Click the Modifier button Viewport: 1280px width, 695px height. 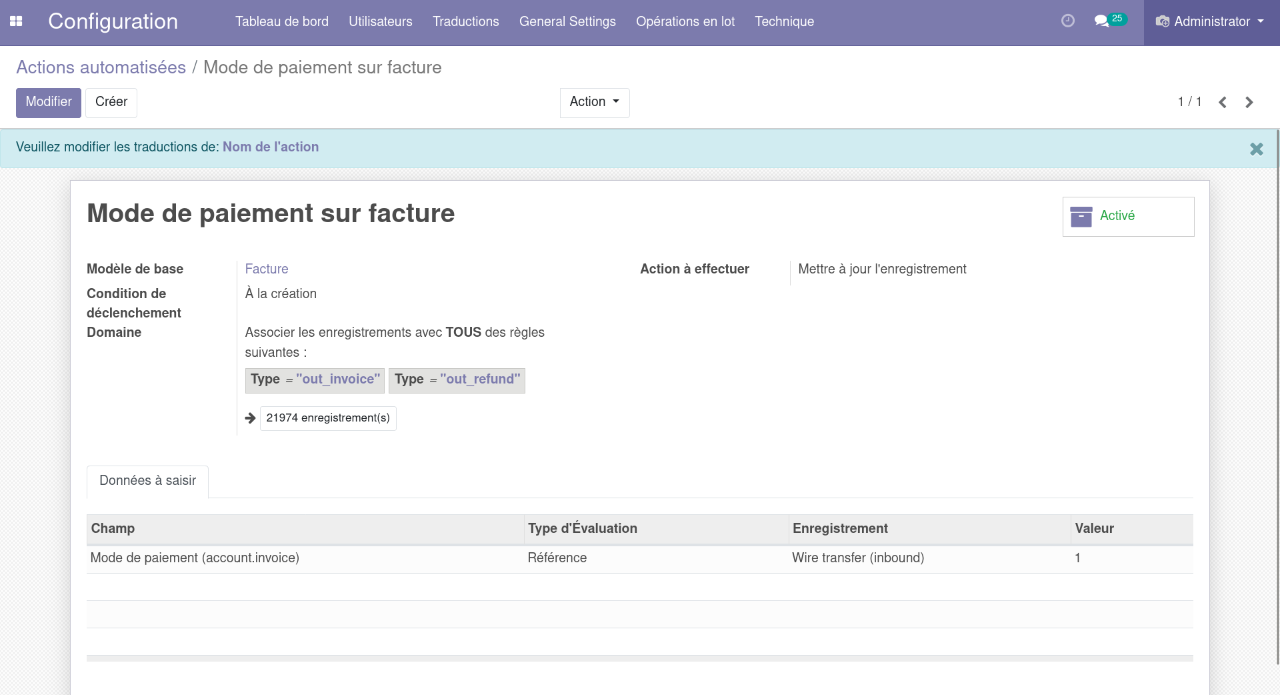[48, 102]
